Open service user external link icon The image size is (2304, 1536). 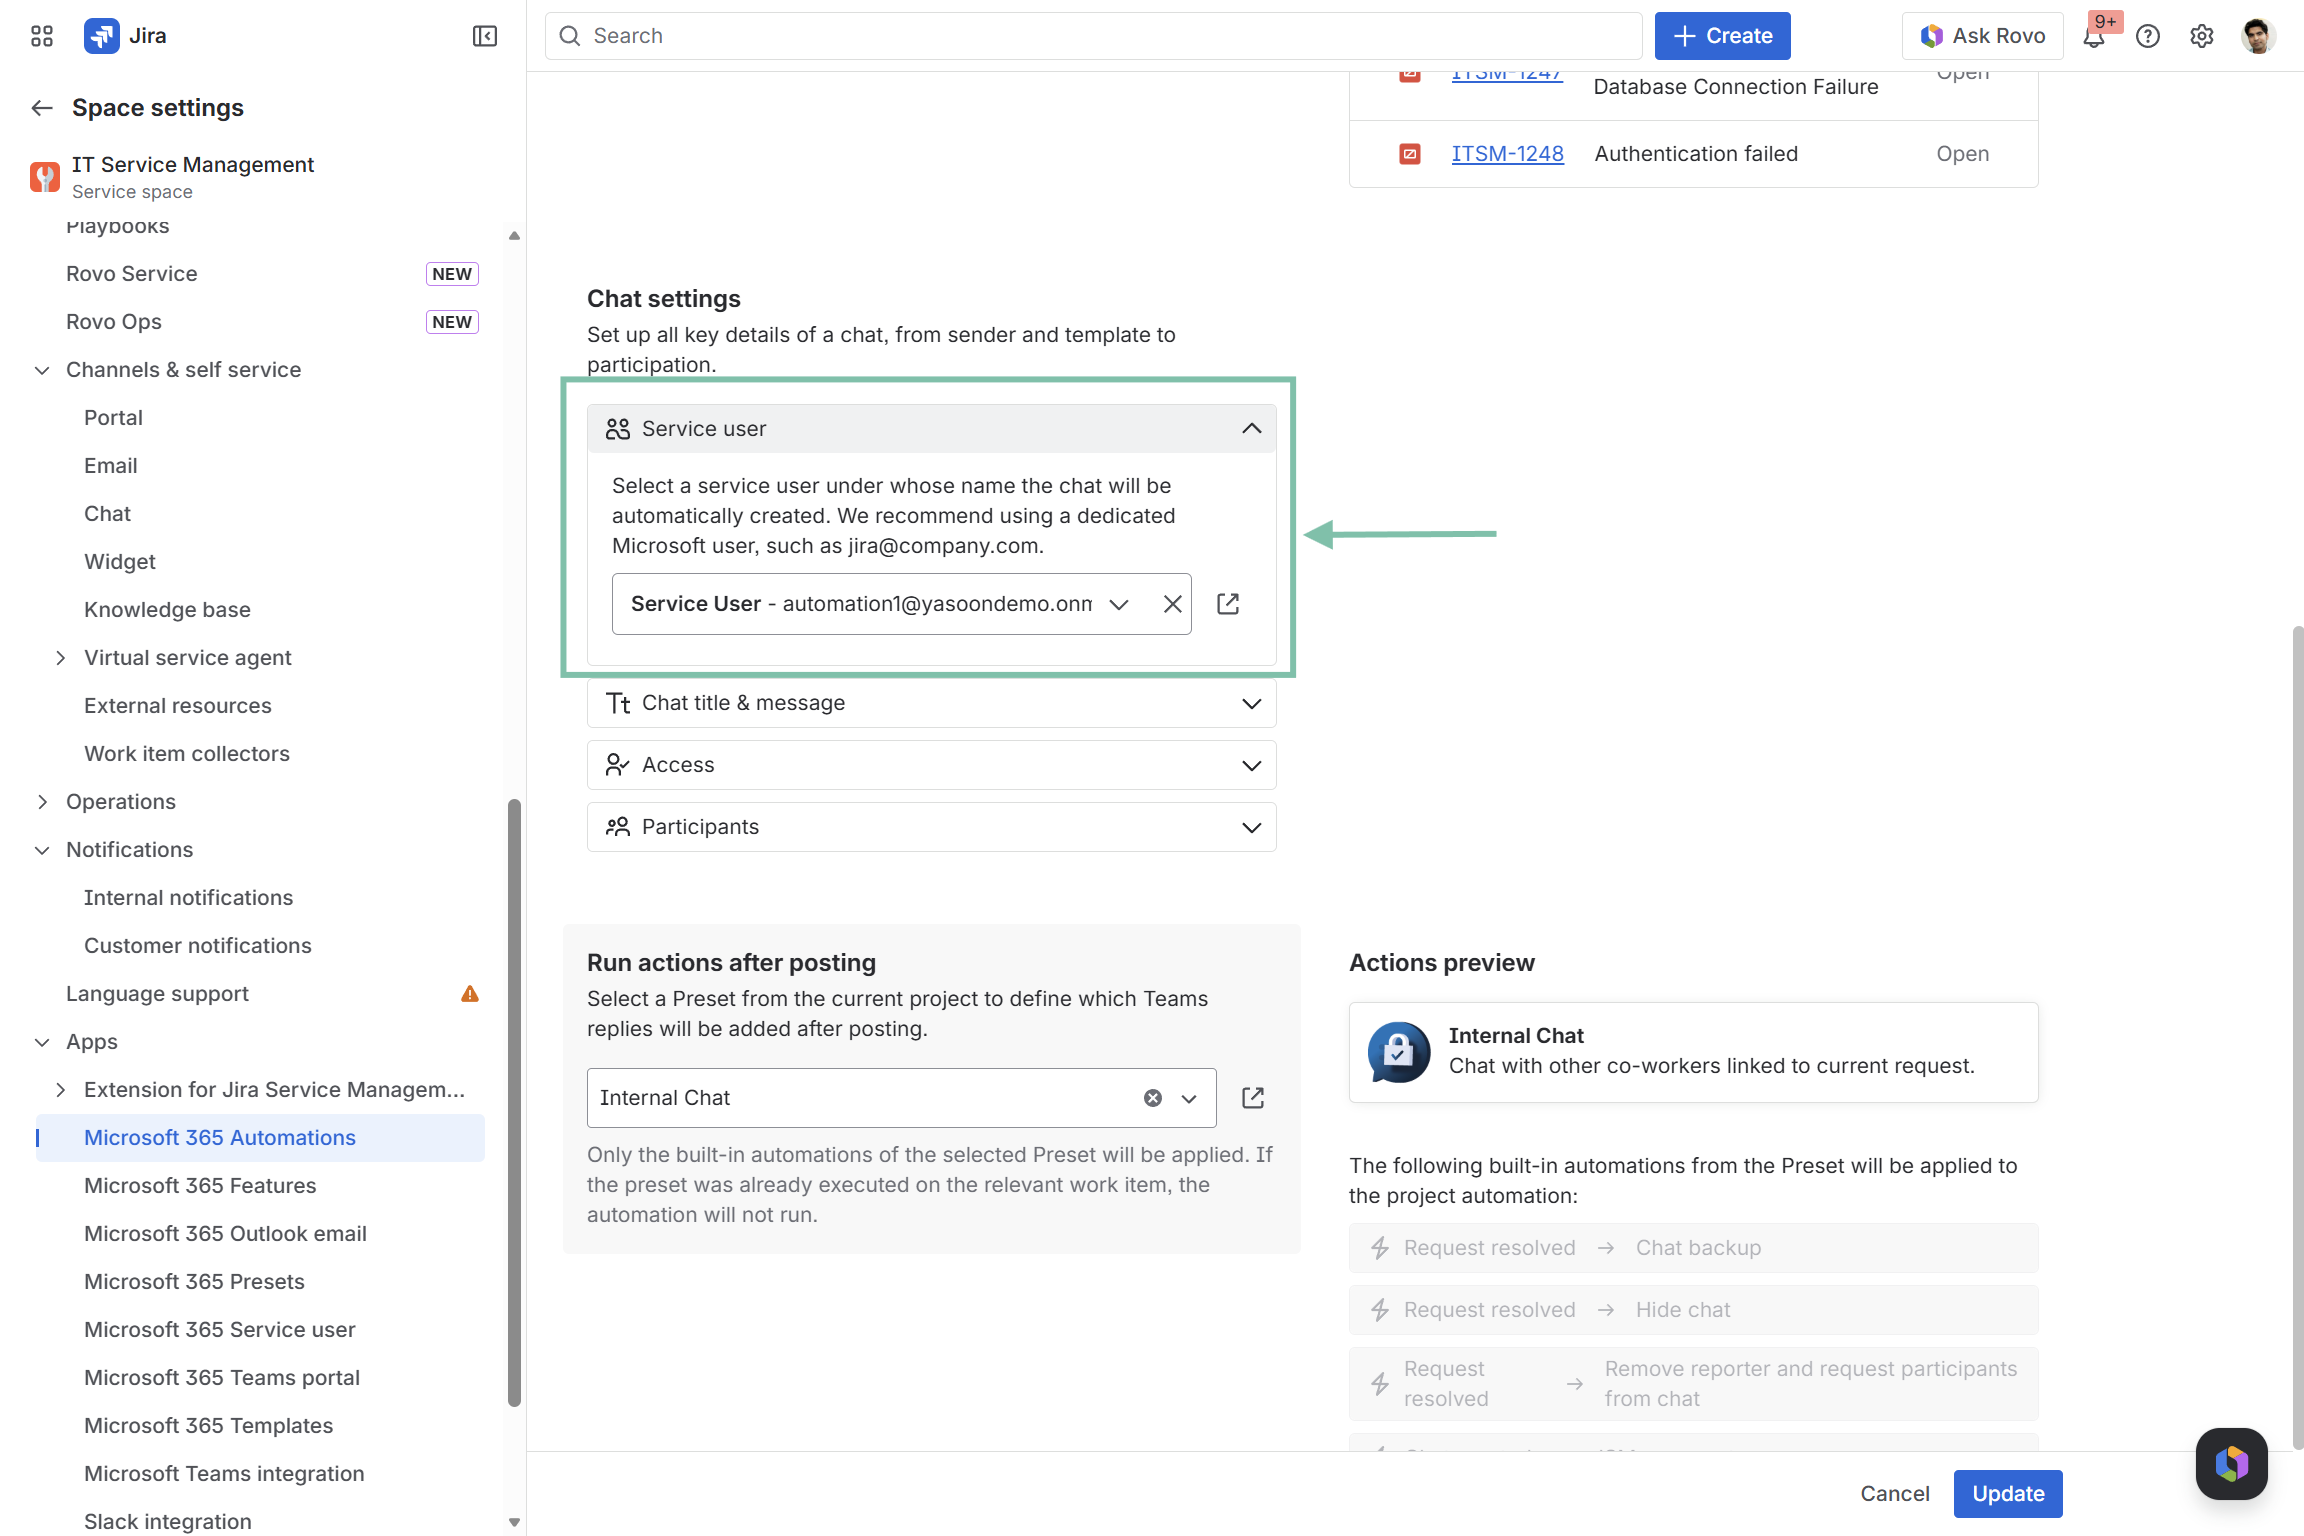1228,604
